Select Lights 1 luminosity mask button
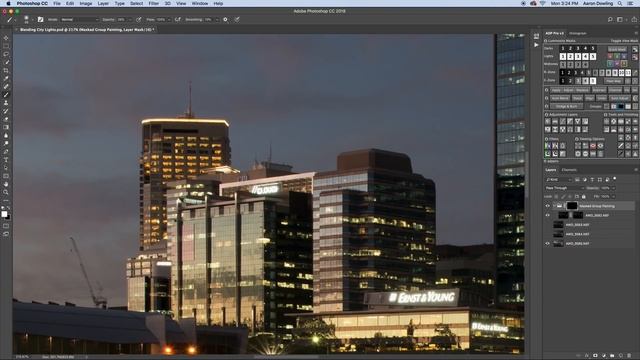Viewport: 640px width, 360px height. (x=563, y=56)
